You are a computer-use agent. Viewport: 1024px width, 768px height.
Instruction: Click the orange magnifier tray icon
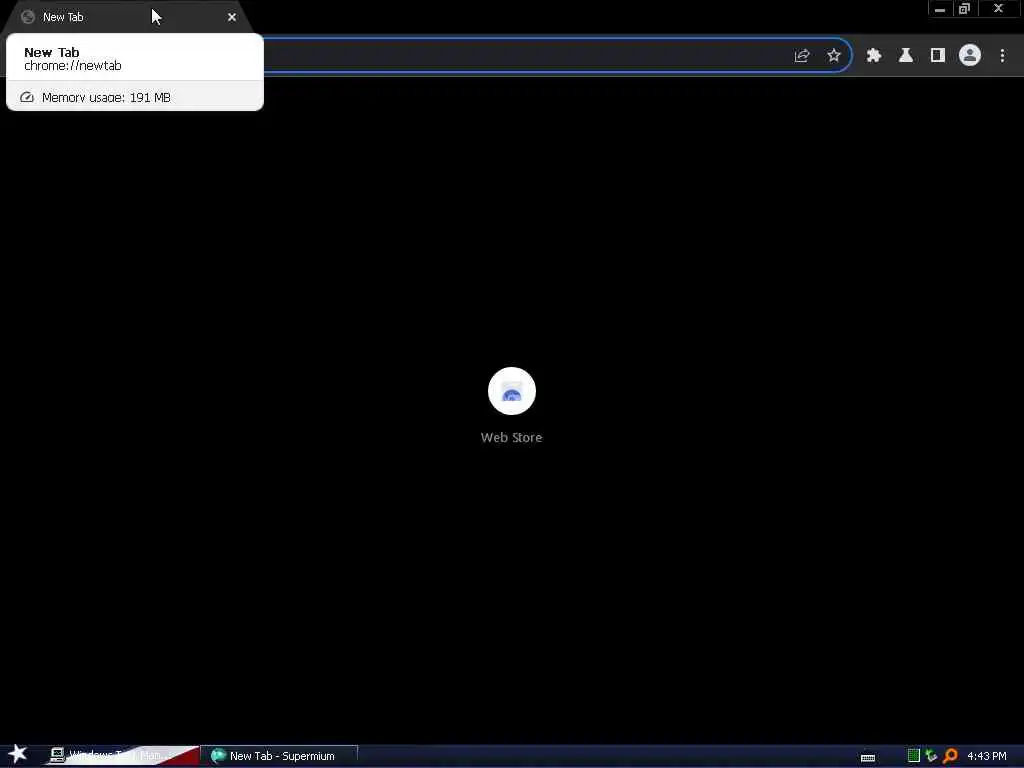(950, 756)
